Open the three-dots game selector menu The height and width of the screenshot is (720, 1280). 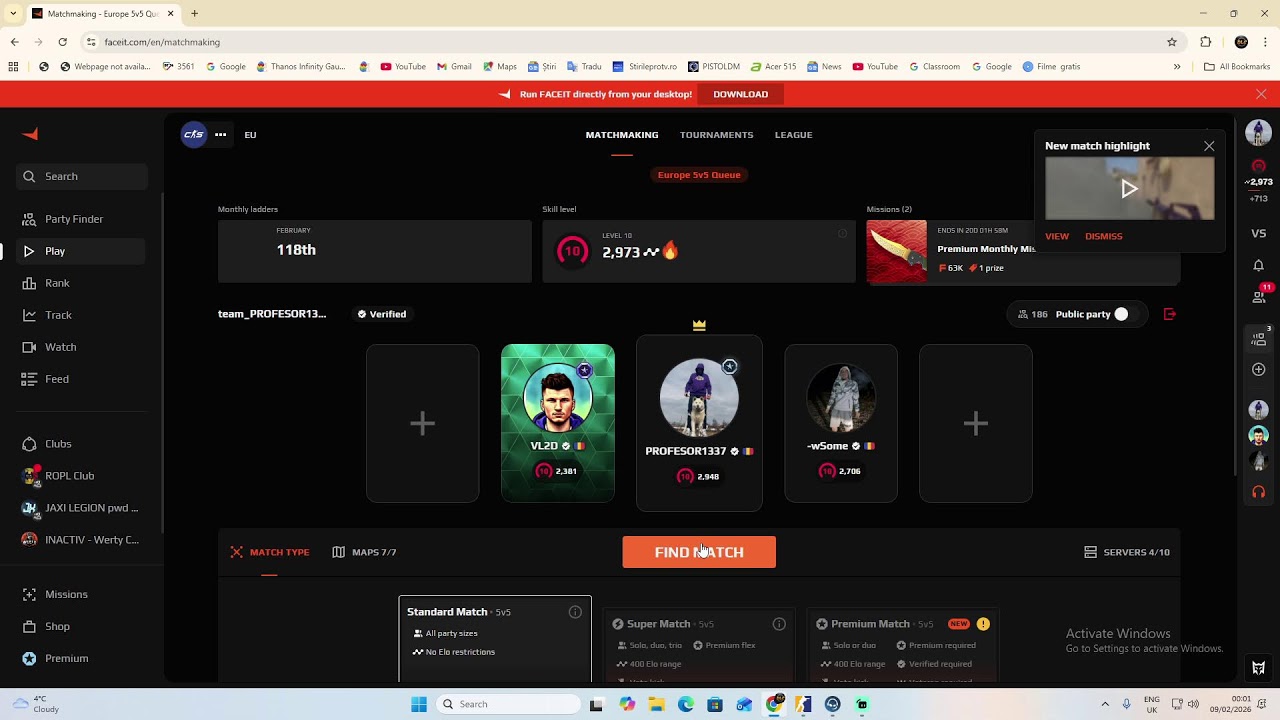click(x=220, y=134)
